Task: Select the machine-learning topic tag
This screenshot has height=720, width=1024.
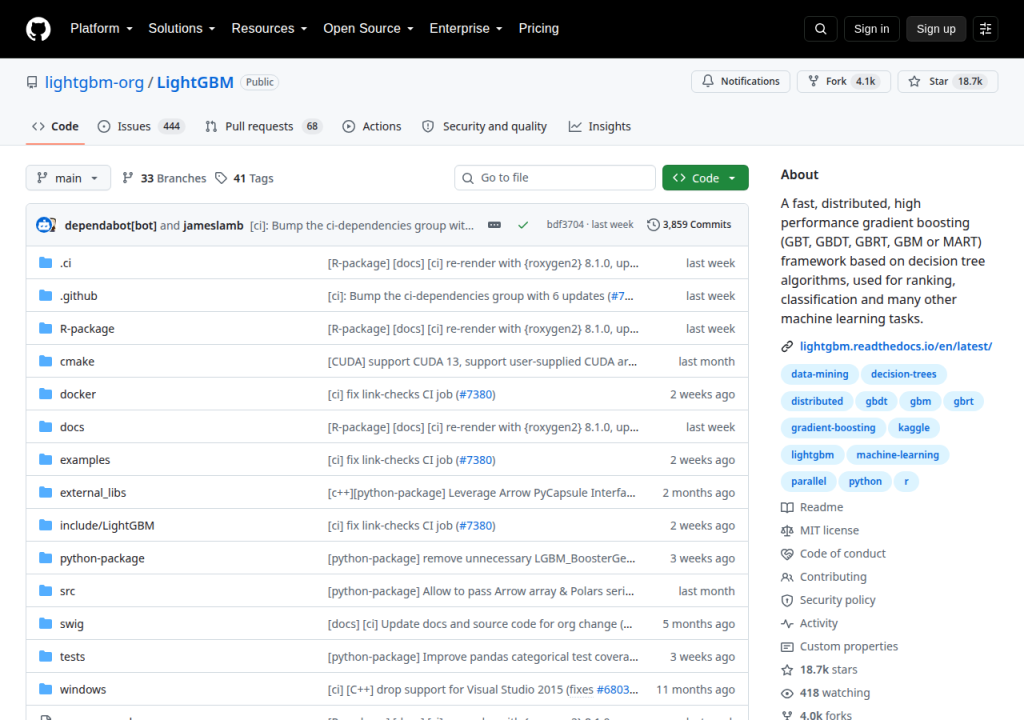Action: pos(897,455)
